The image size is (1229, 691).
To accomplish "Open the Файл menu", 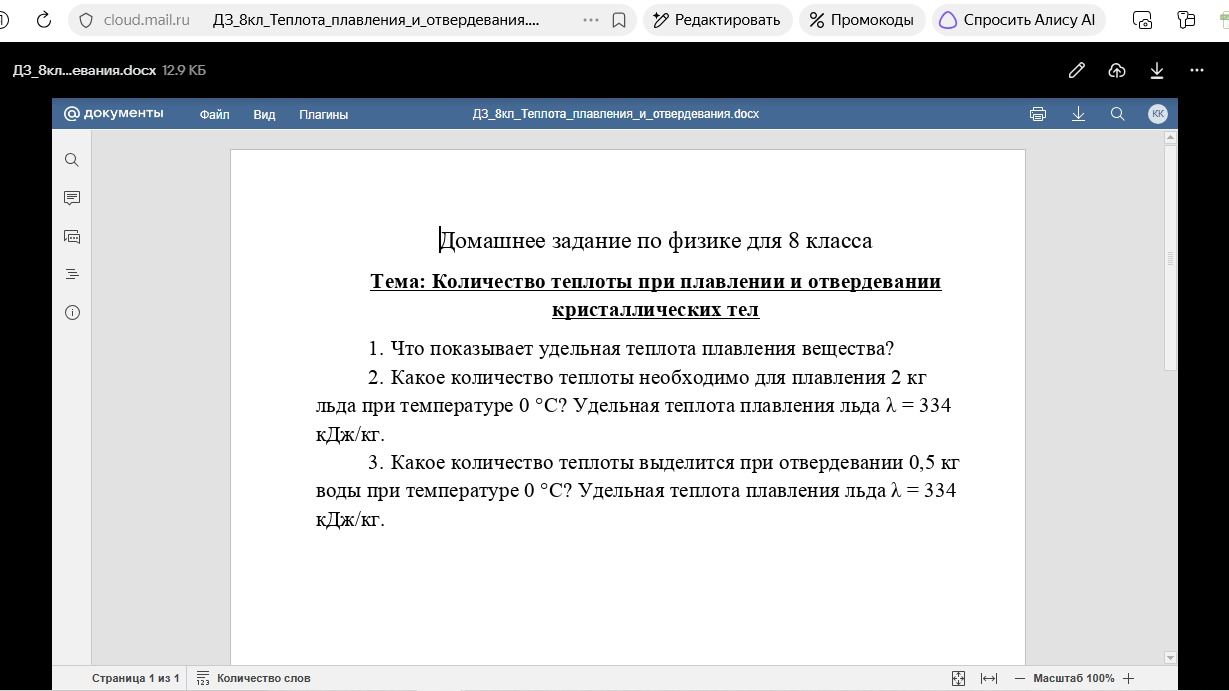I will [214, 114].
